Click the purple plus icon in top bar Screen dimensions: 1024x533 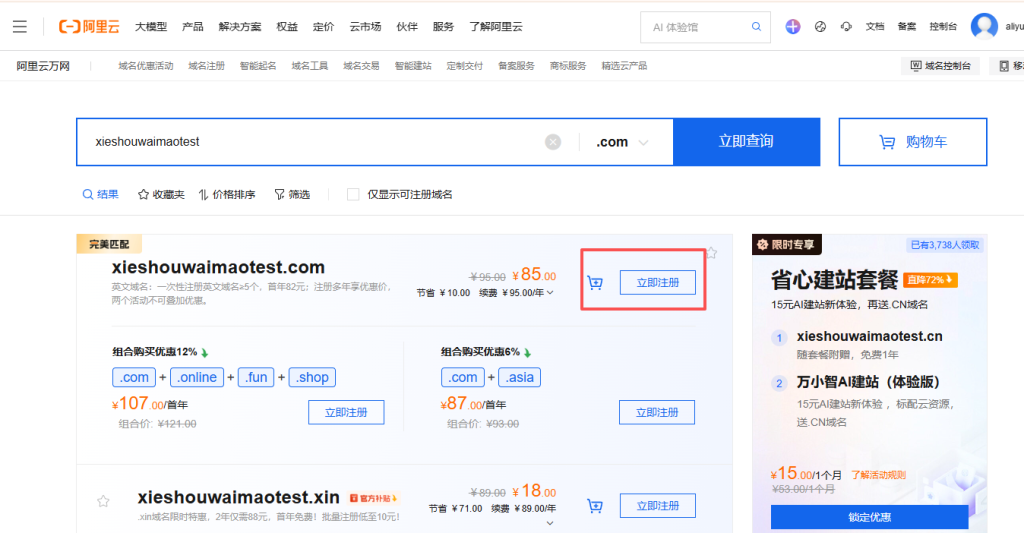(793, 27)
